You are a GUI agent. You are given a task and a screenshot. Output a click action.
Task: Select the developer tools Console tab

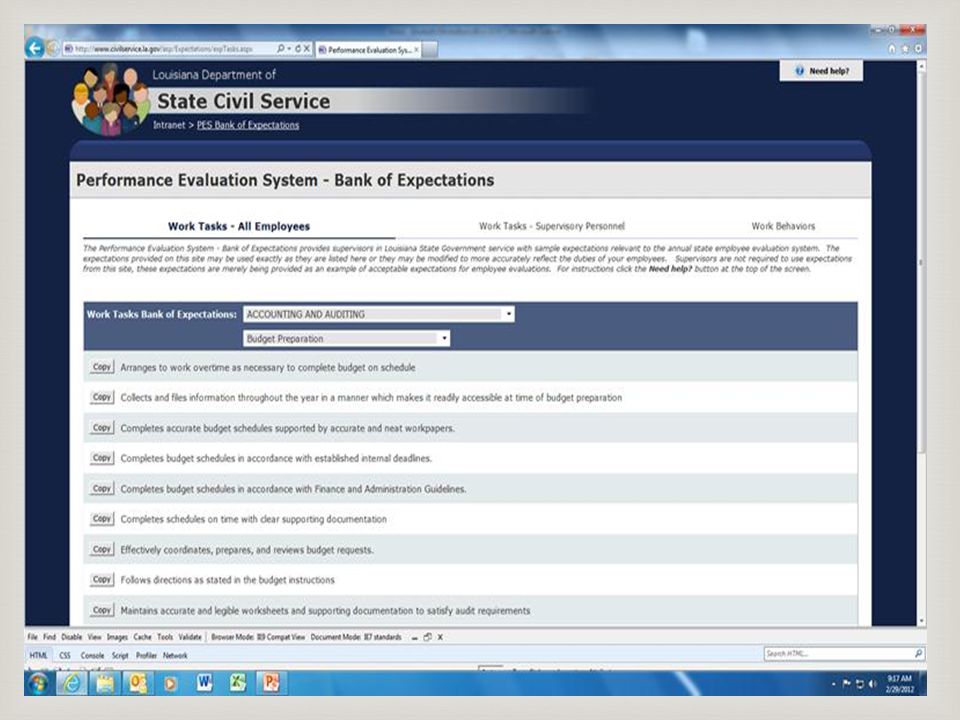[92, 656]
